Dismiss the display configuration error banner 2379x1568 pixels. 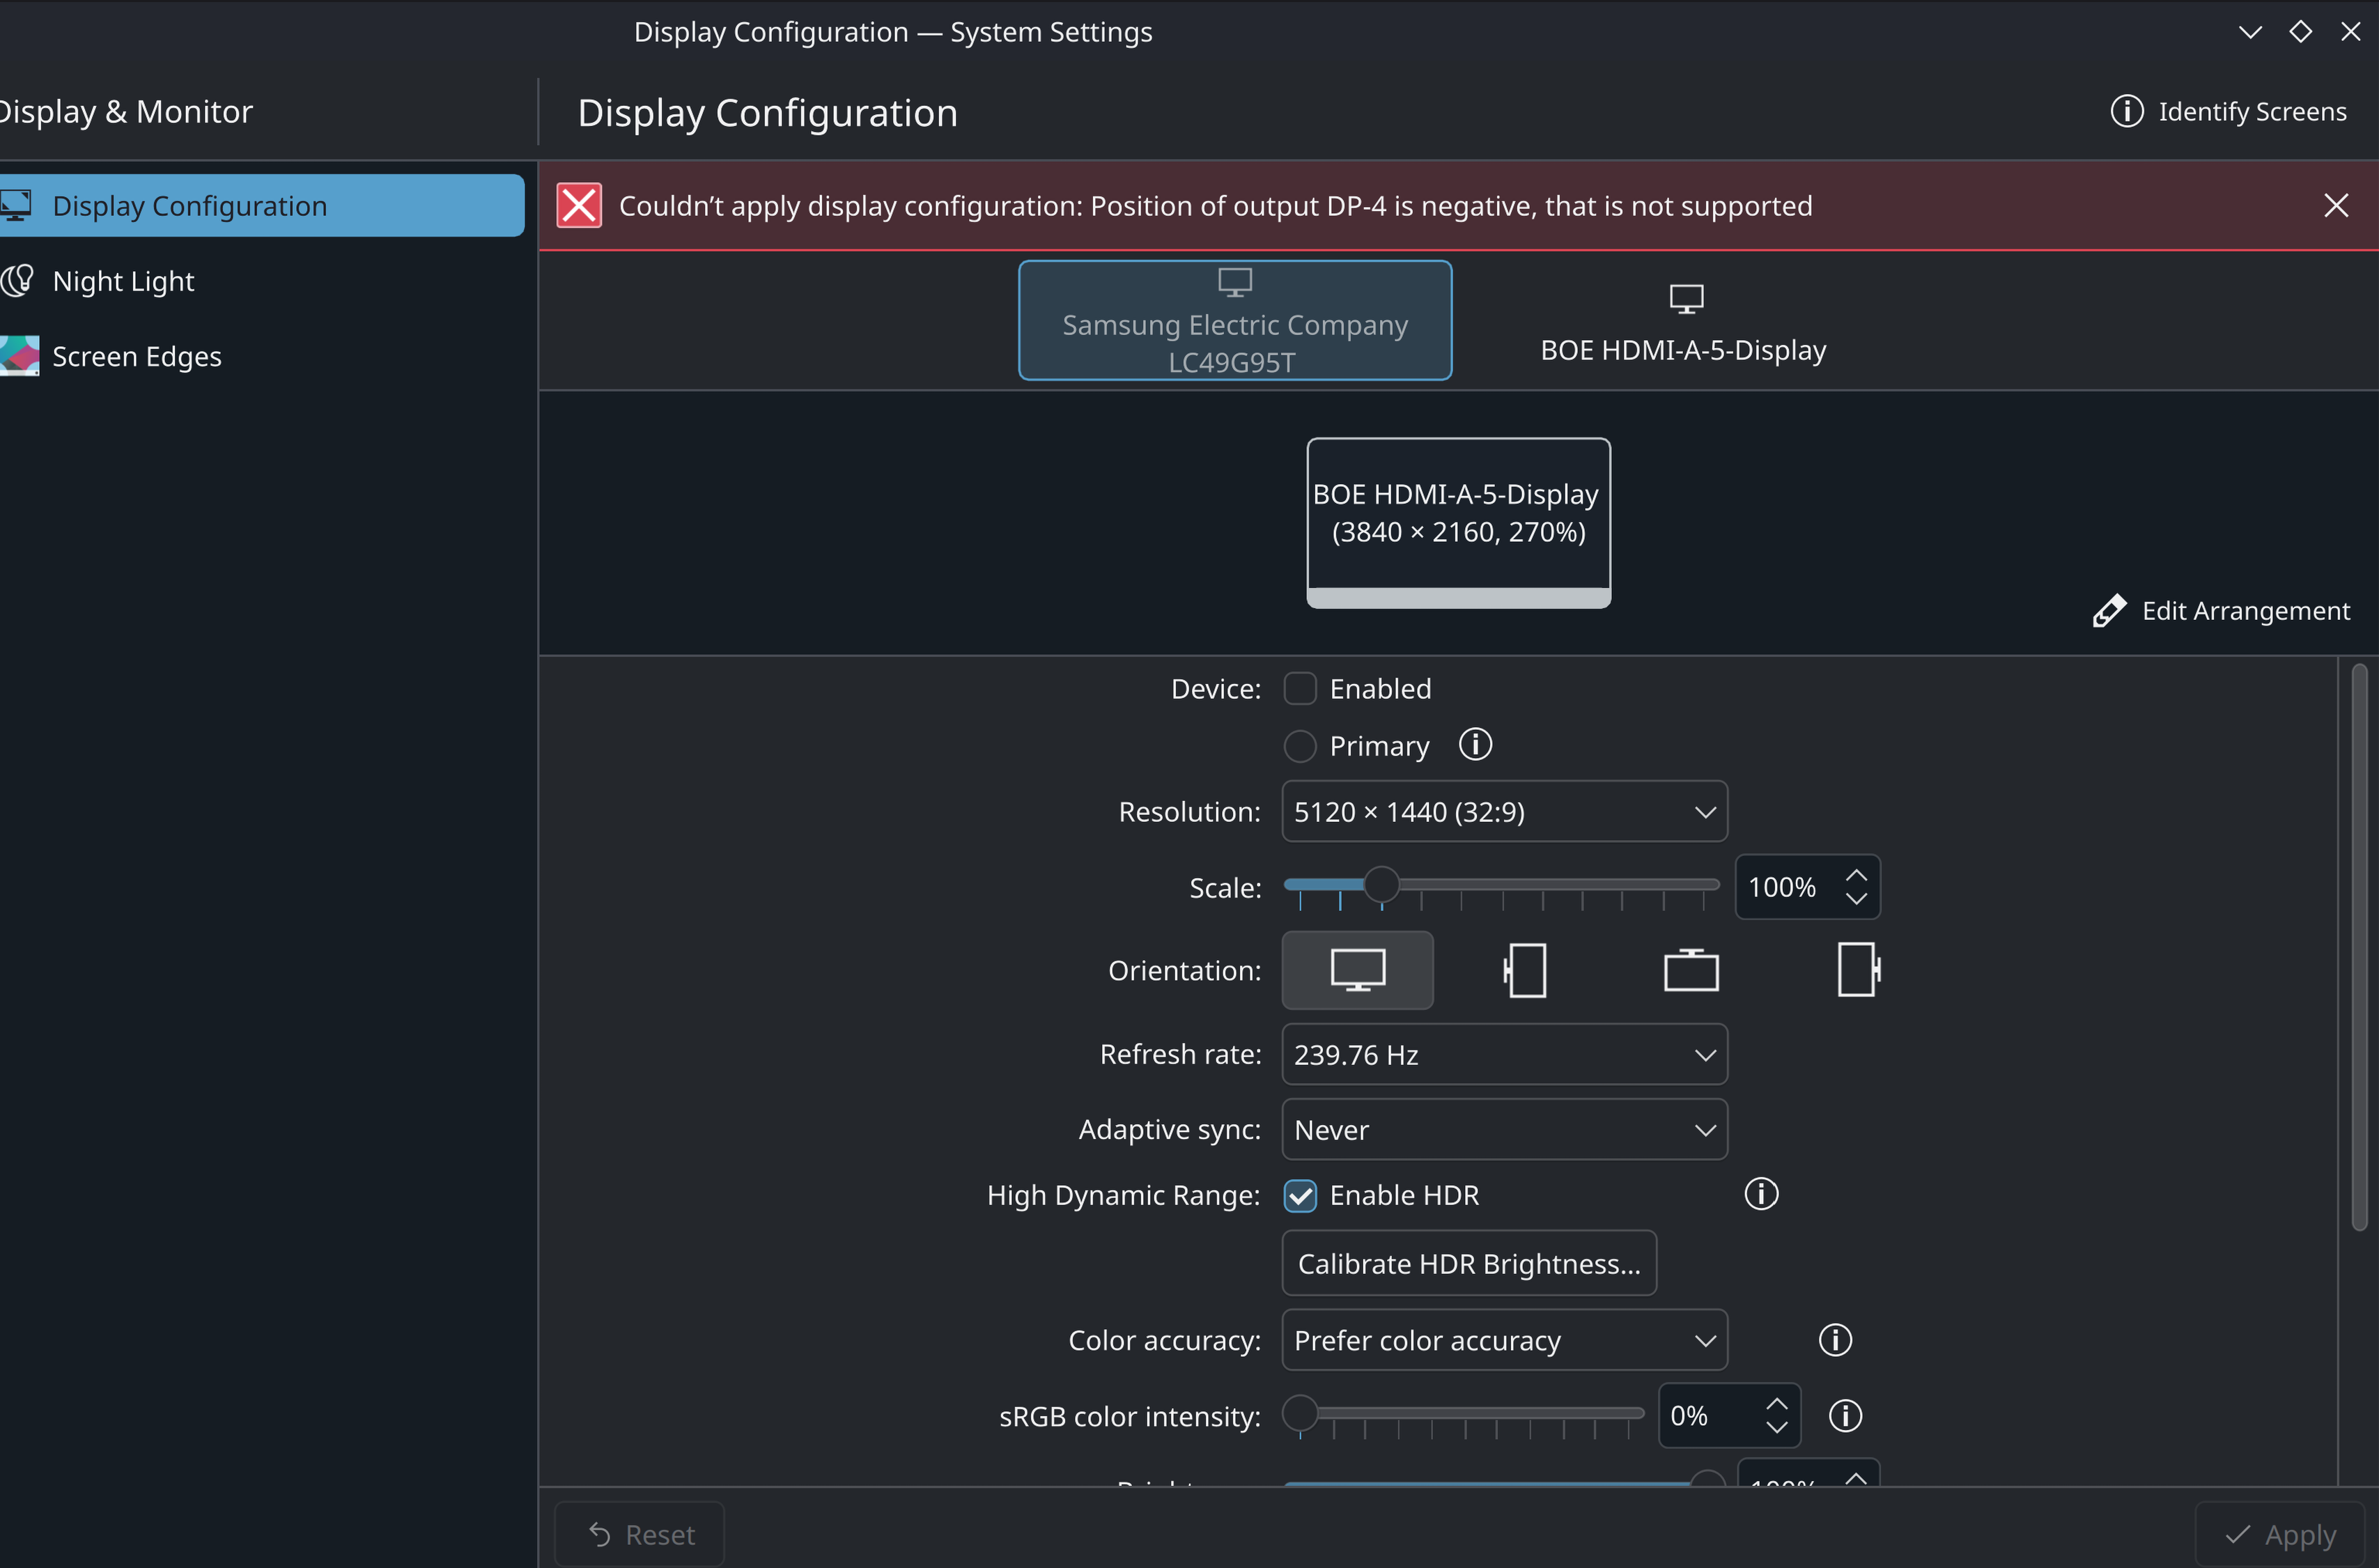pos(2336,206)
